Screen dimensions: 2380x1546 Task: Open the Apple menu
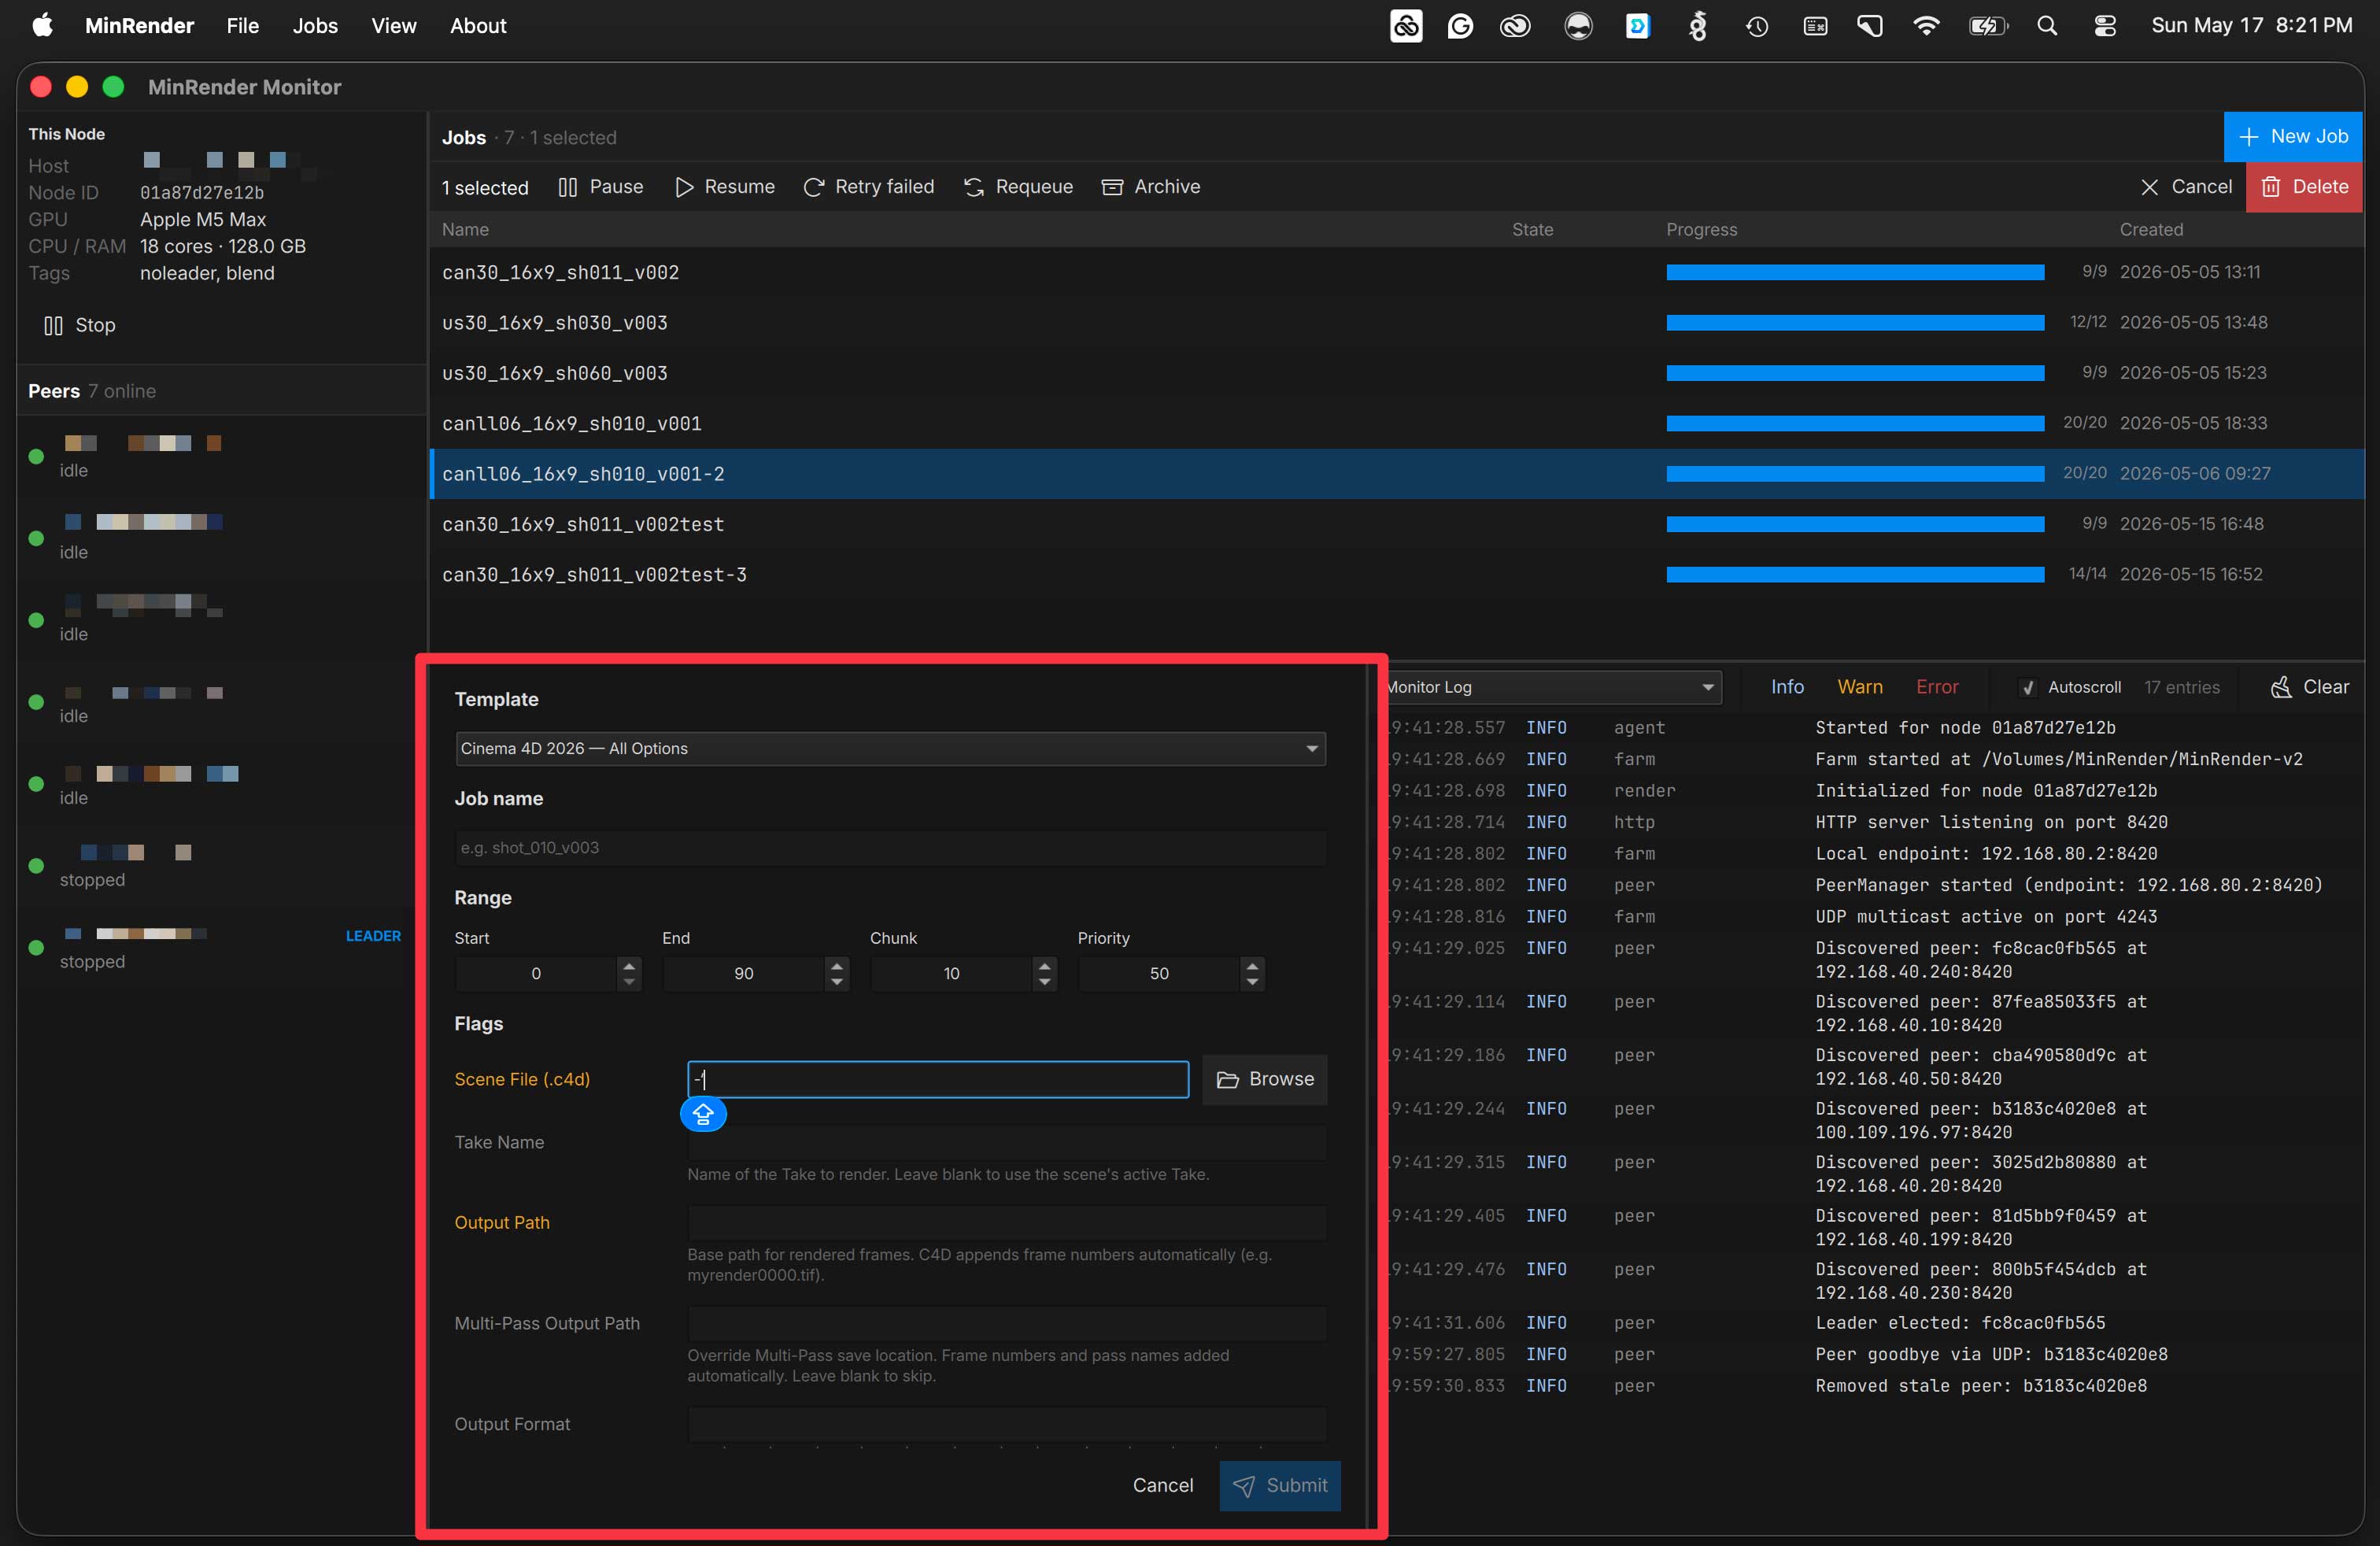(x=43, y=26)
